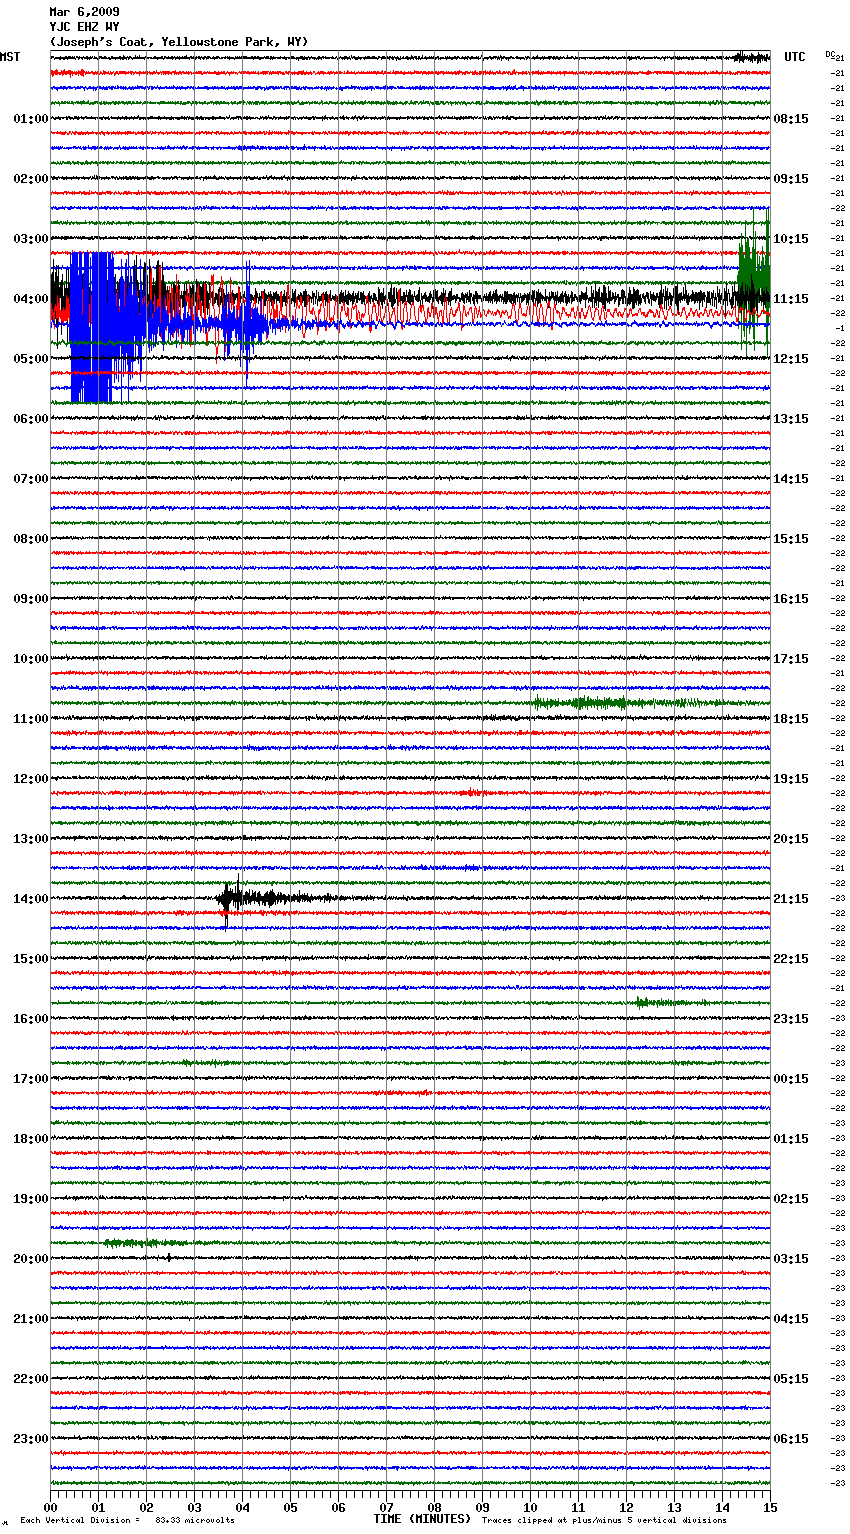Select the 08:00 MST row label
The height and width of the screenshot is (1534, 850).
31,539
